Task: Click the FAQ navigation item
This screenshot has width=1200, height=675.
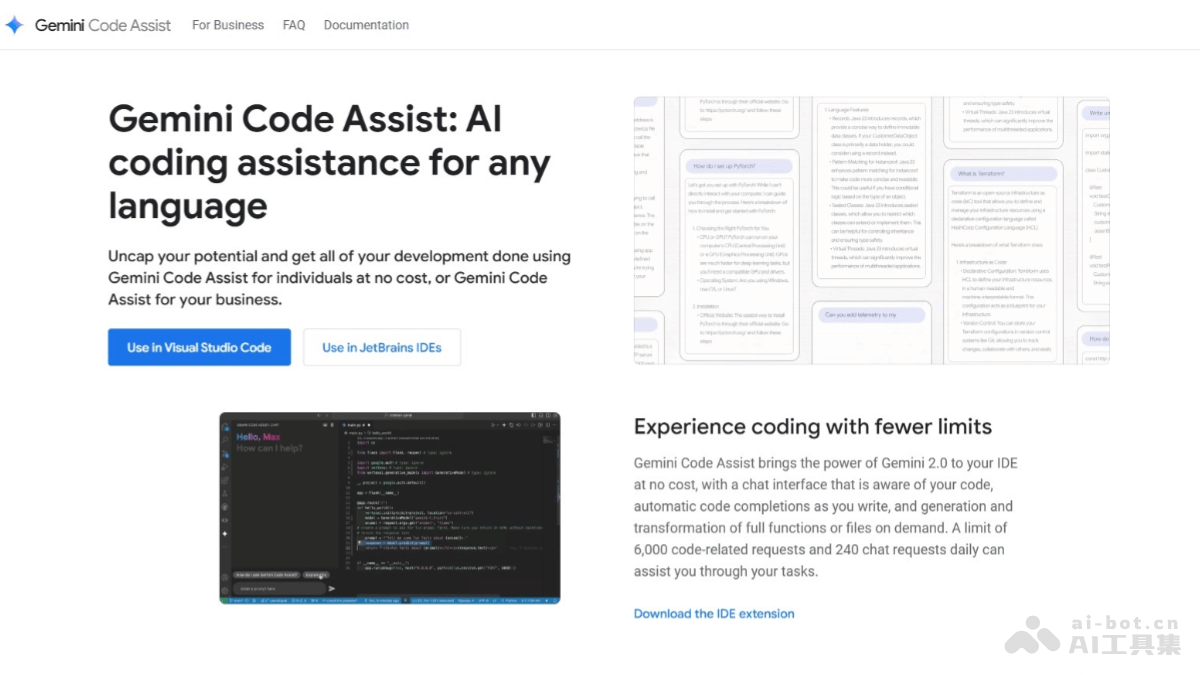Action: point(293,25)
